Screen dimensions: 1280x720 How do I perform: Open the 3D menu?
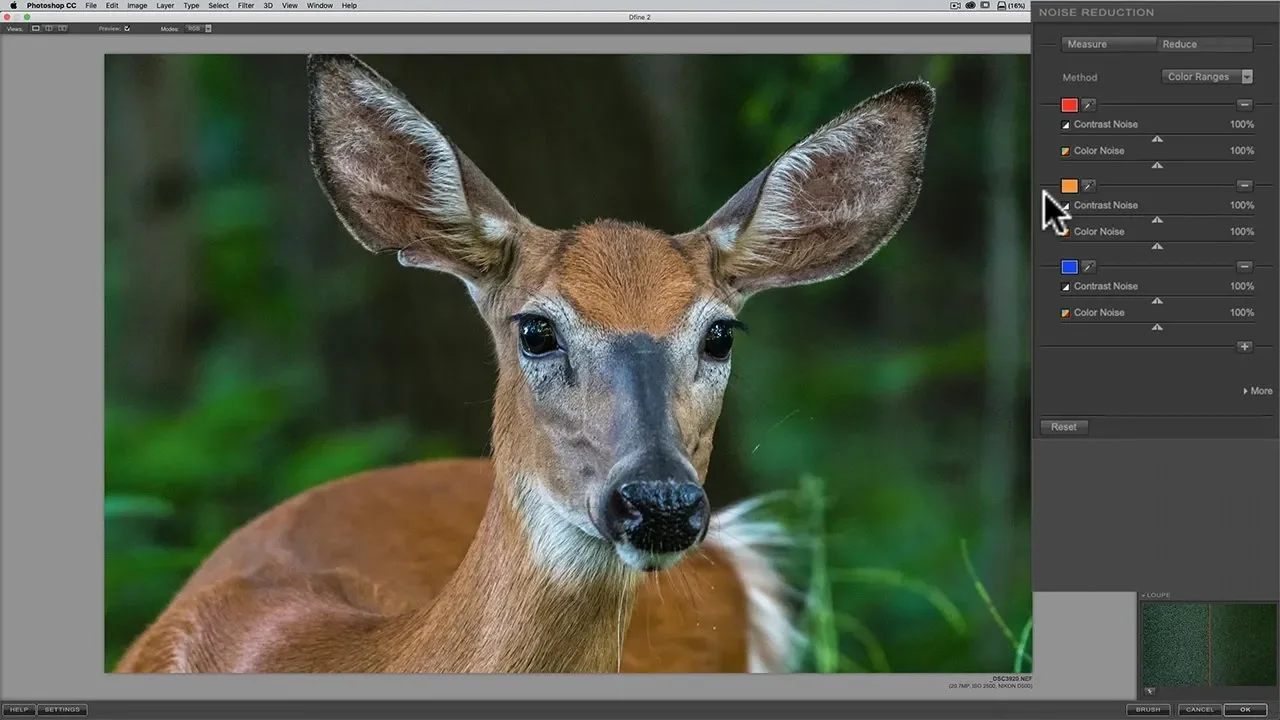[268, 6]
